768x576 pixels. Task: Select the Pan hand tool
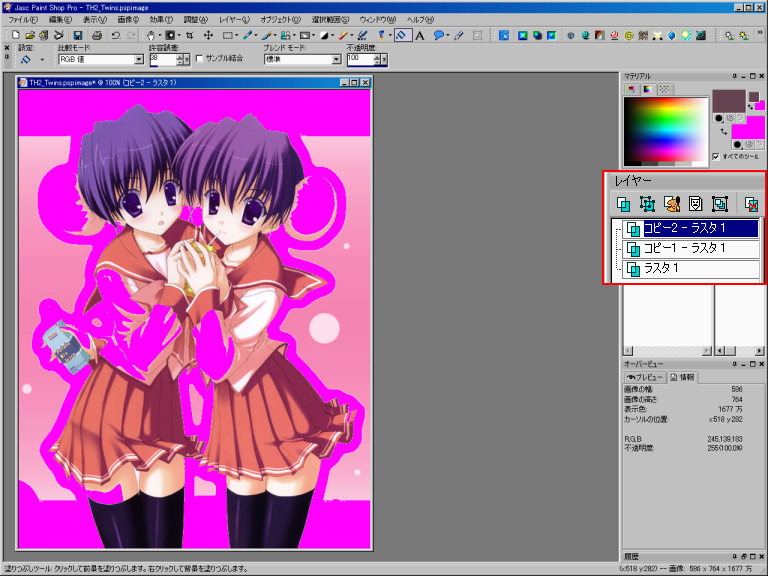pyautogui.click(x=151, y=35)
